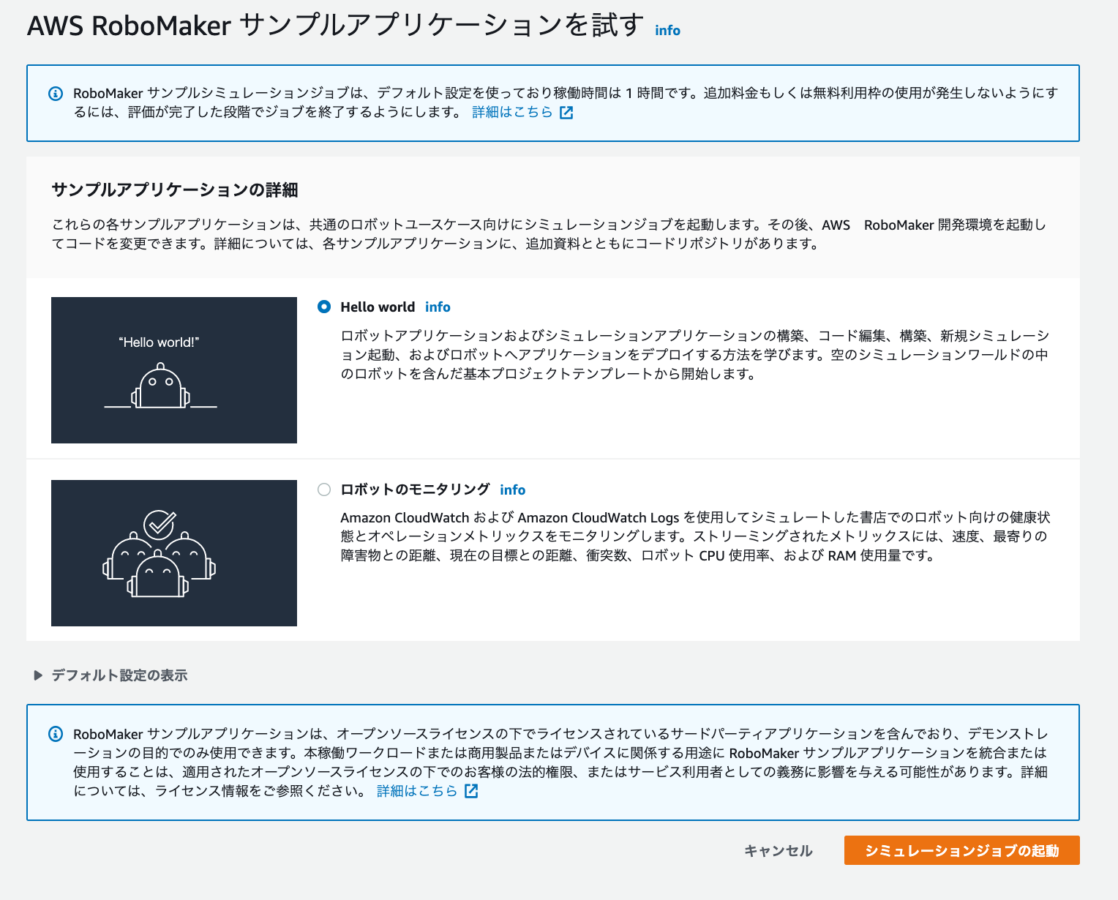
Task: Click the AWS RoboMaker サンプルアプリケーションを試す title
Action: (x=335, y=26)
